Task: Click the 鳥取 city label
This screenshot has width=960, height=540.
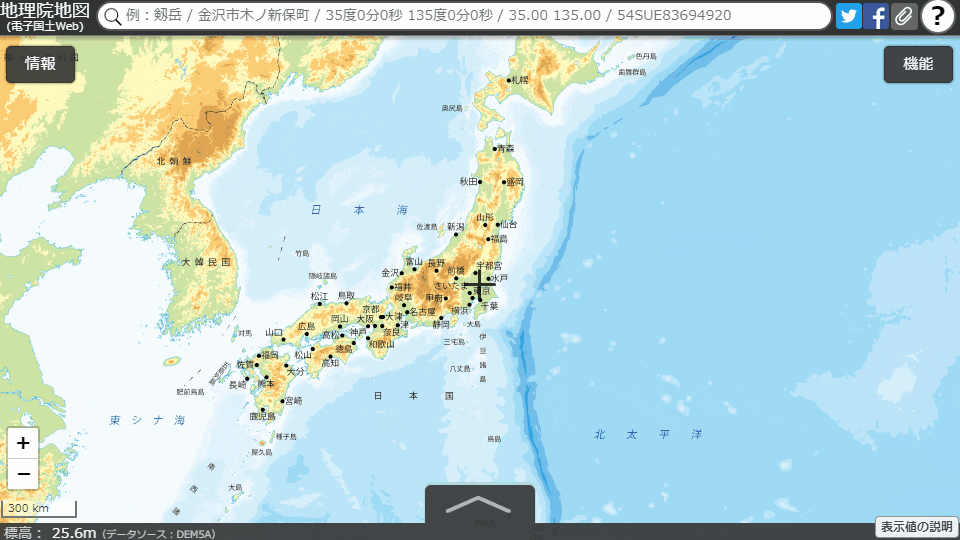Action: 346,296
